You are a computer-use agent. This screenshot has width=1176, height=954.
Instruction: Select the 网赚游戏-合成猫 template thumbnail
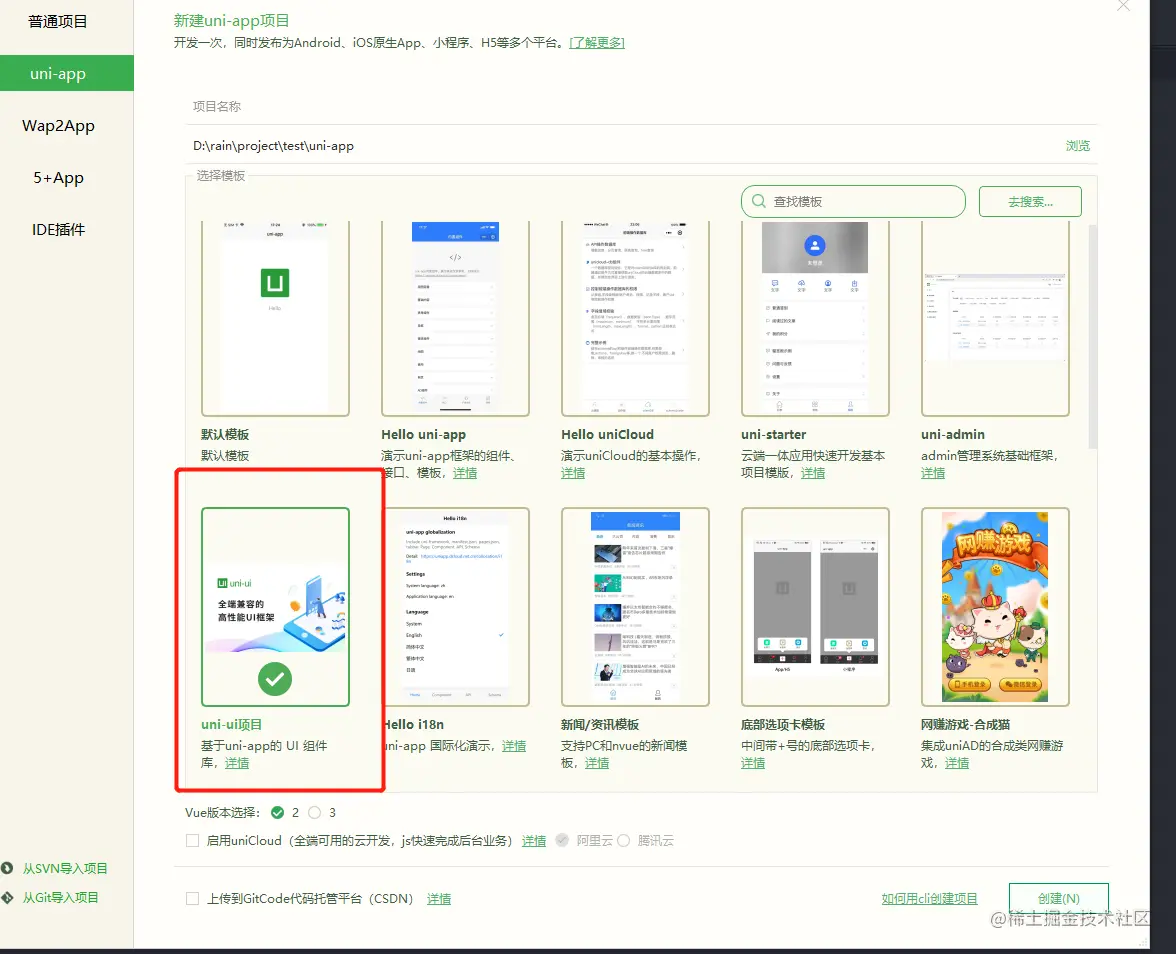(995, 607)
